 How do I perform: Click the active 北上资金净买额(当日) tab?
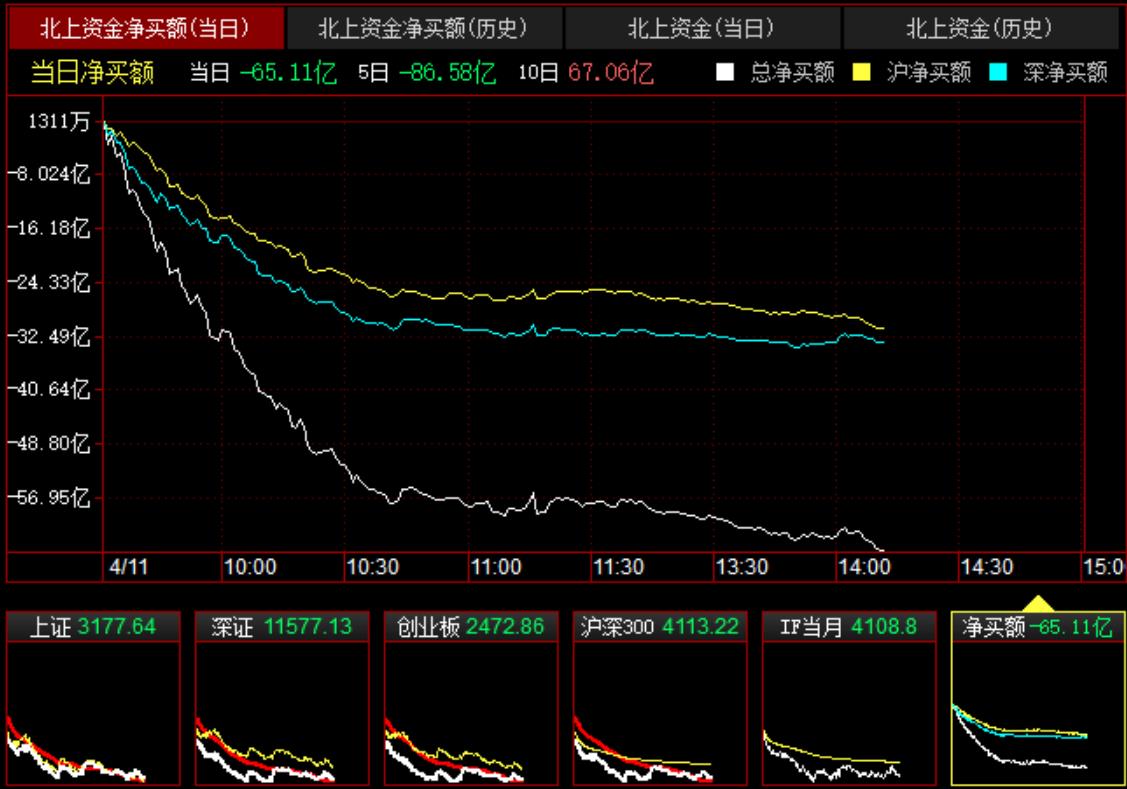tap(145, 29)
